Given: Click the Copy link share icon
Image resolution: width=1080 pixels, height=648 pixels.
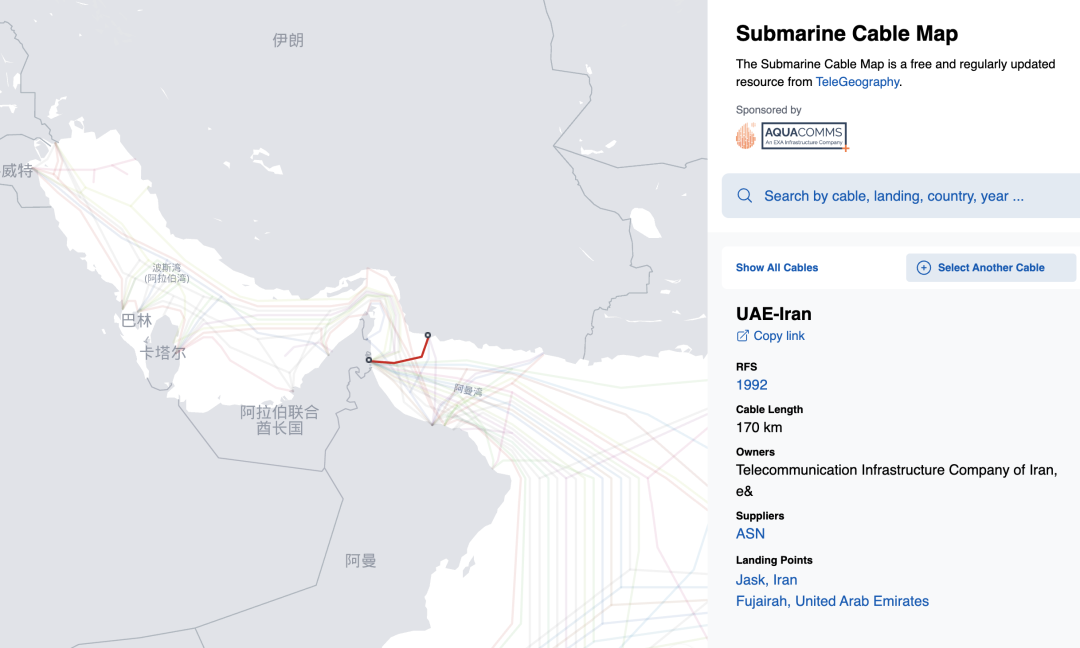Looking at the screenshot, I should [x=744, y=336].
